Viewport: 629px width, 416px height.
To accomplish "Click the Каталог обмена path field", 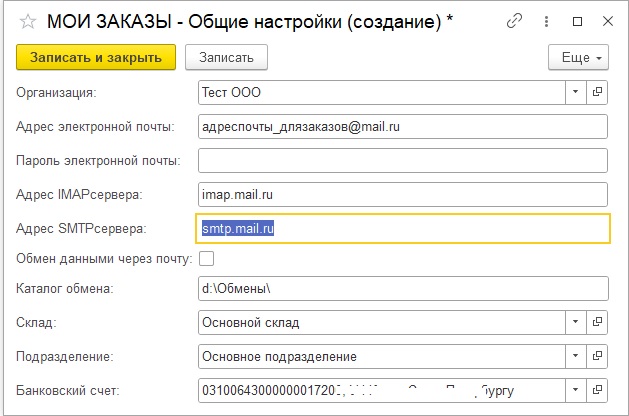I will point(402,290).
